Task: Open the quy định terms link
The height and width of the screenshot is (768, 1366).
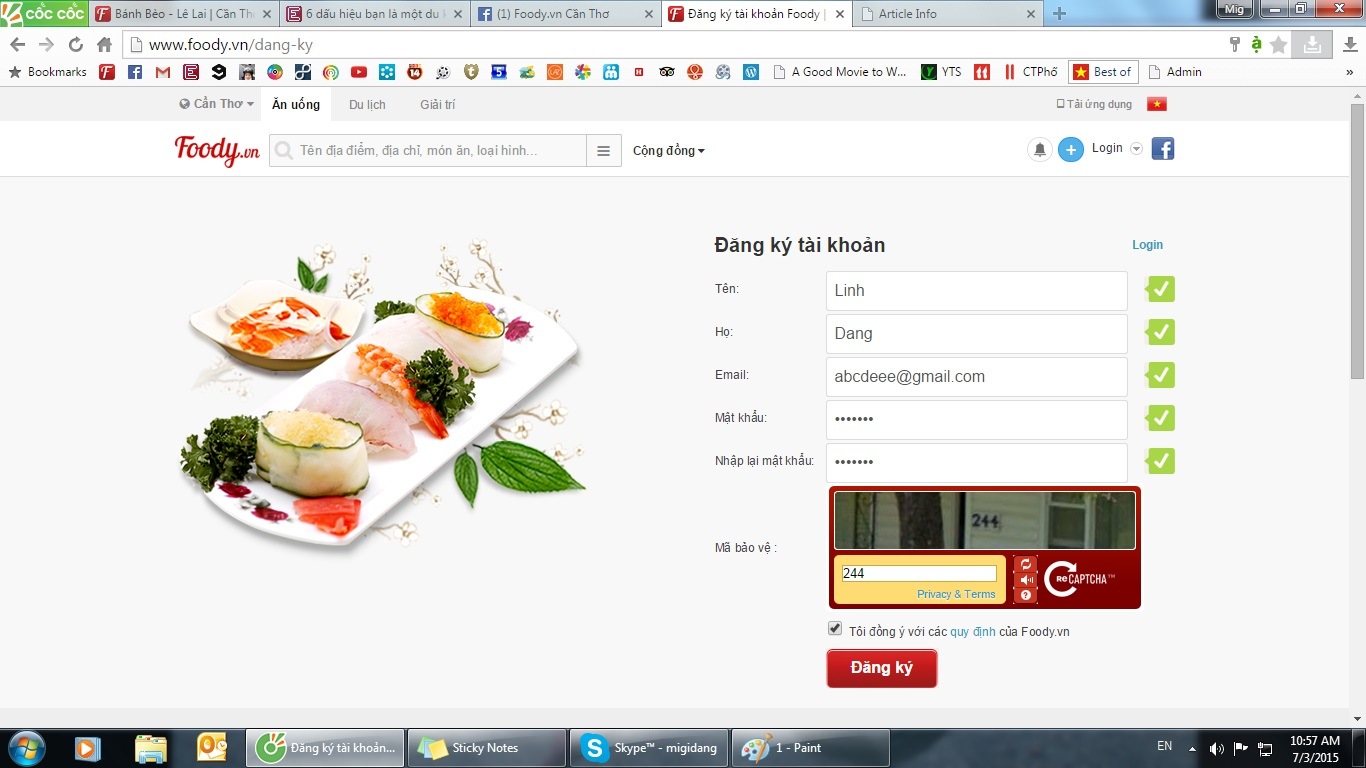Action: pyautogui.click(x=972, y=632)
